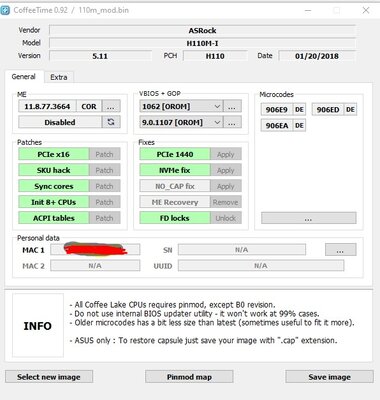Click the FD locks indicator
The image size is (380, 400).
click(x=175, y=218)
